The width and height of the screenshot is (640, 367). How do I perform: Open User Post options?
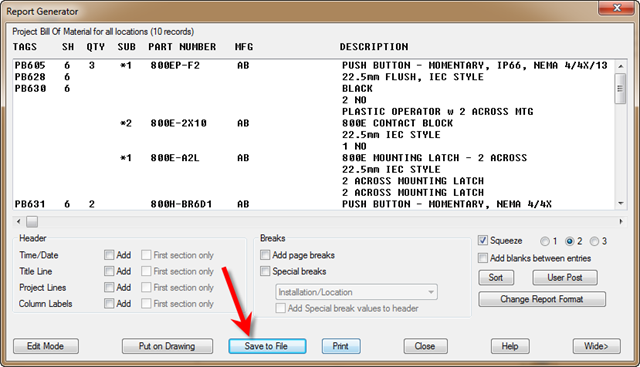[x=565, y=278]
